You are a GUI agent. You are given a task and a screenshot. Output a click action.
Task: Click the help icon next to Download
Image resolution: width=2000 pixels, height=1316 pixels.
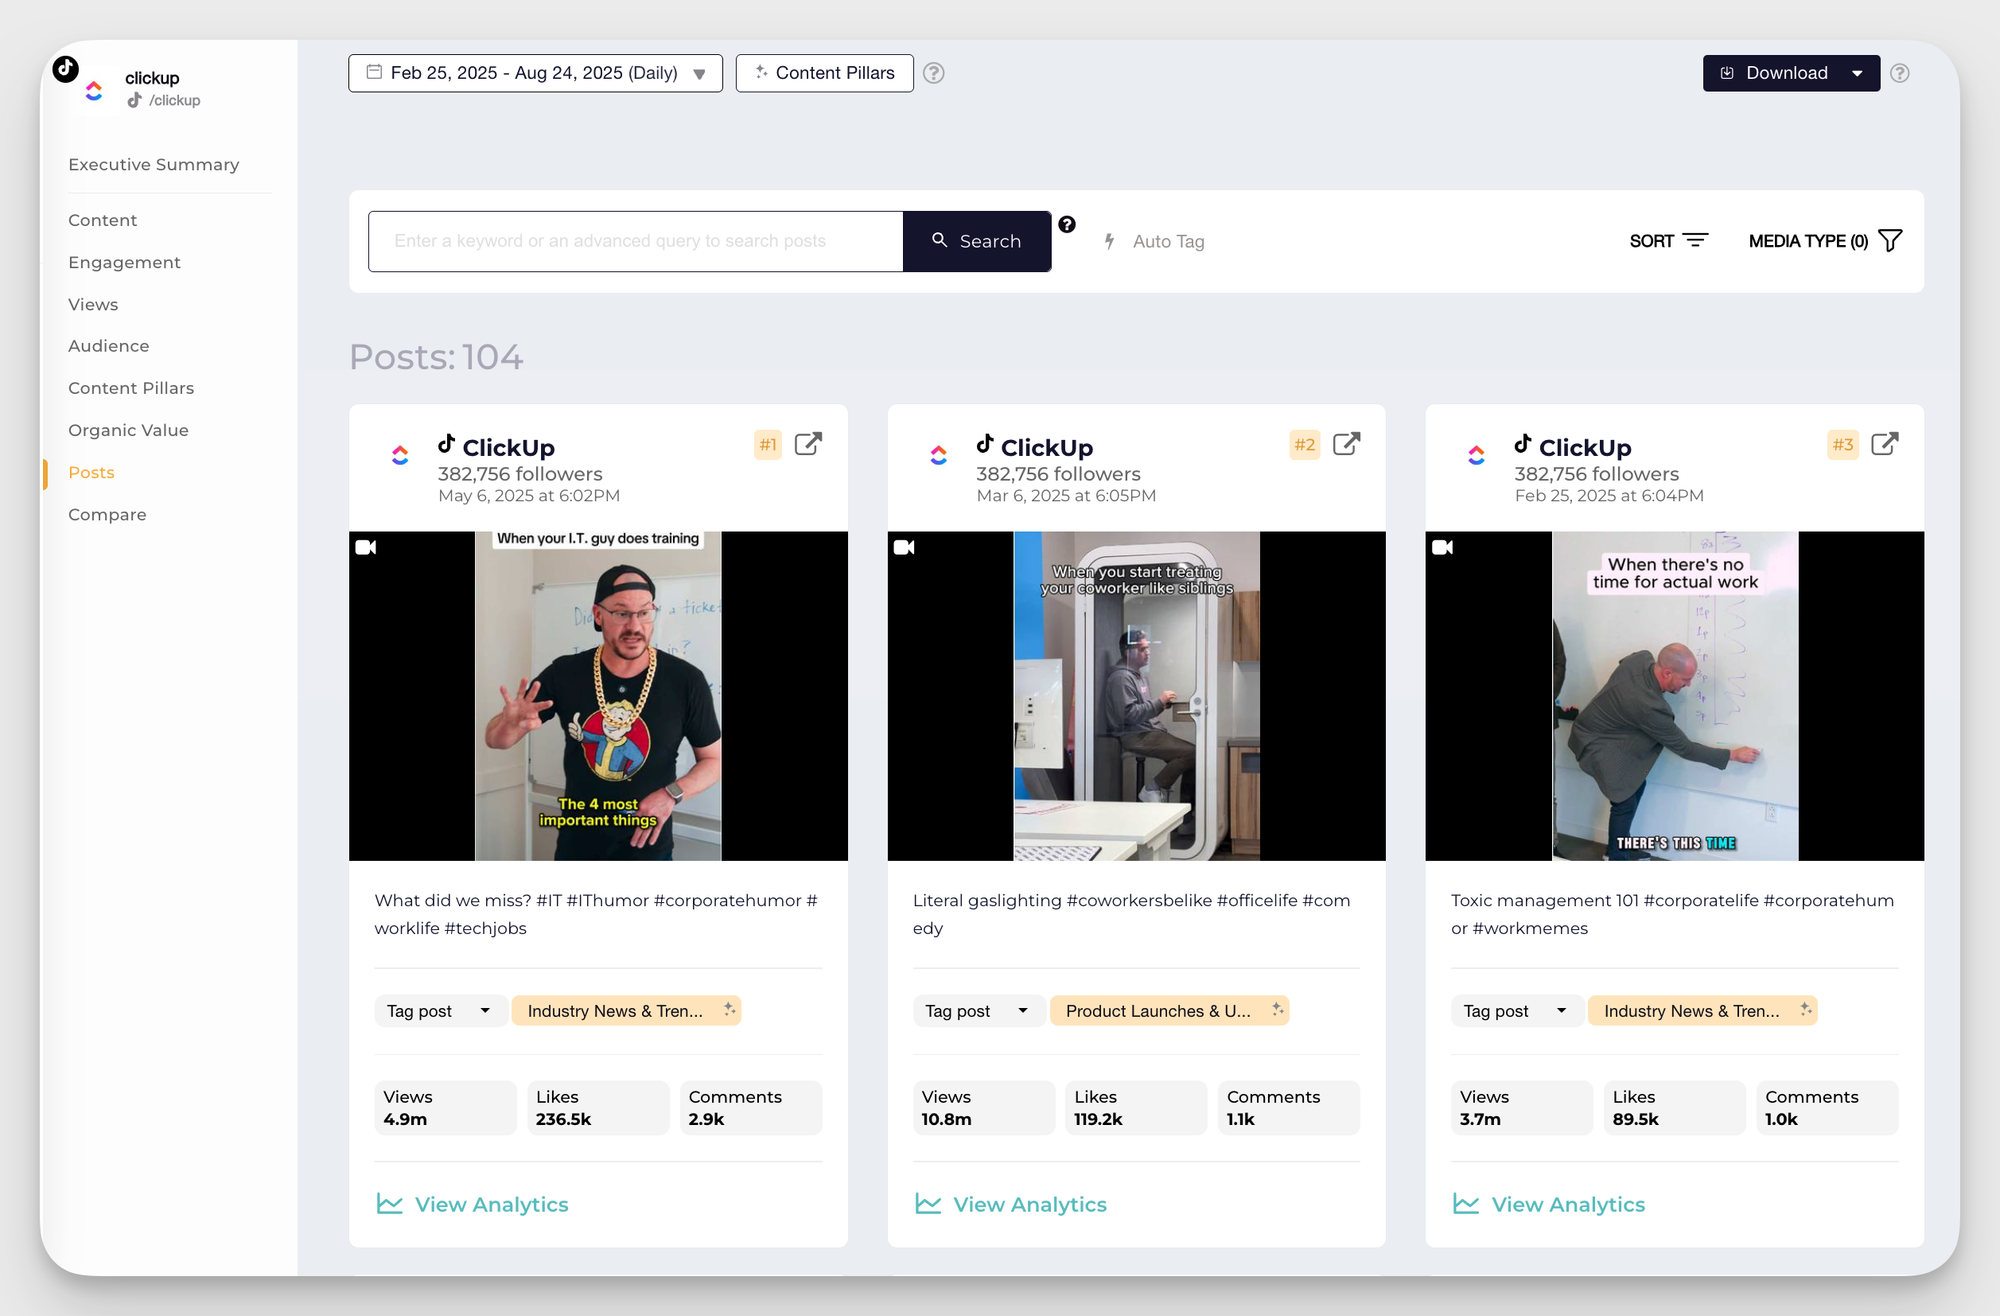(x=1900, y=73)
